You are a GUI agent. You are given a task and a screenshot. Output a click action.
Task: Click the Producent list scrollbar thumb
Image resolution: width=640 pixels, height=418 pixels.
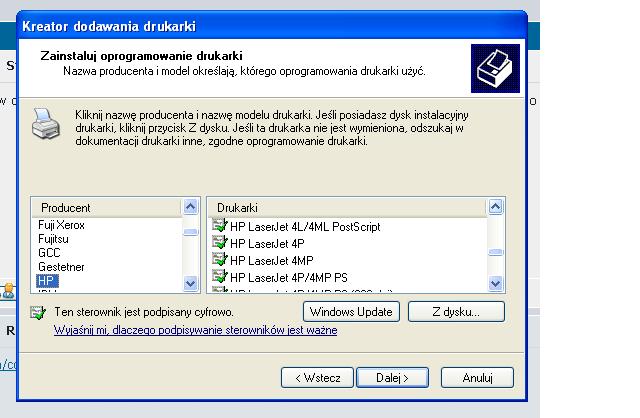[x=190, y=232]
